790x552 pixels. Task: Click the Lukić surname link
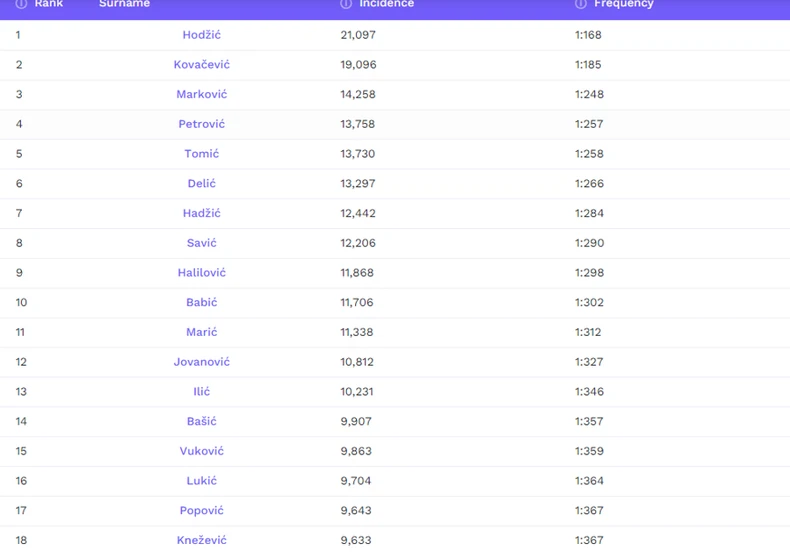(202, 481)
